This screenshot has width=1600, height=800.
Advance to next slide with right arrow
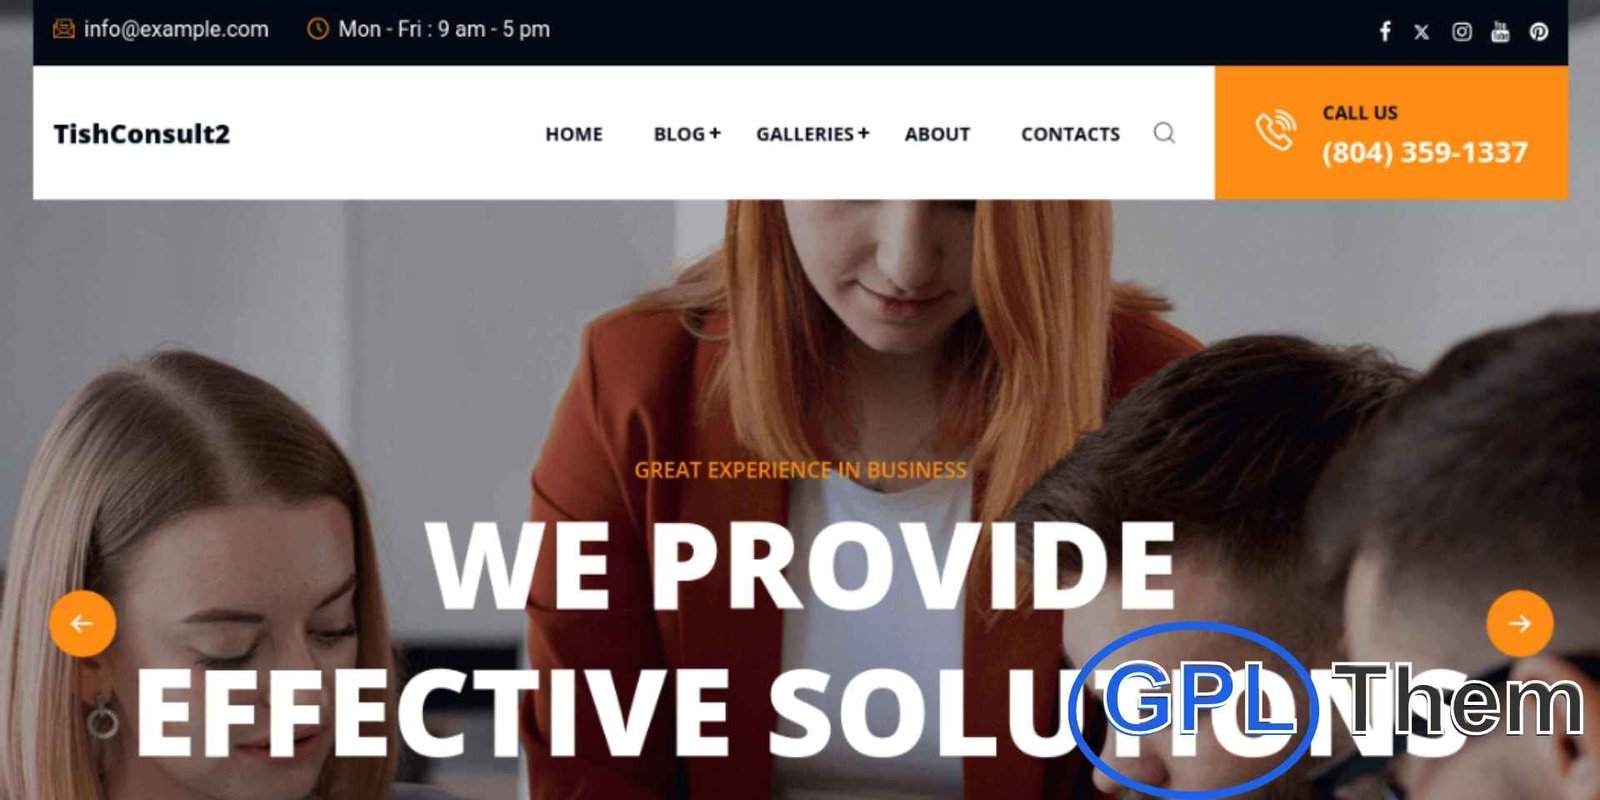[1520, 624]
